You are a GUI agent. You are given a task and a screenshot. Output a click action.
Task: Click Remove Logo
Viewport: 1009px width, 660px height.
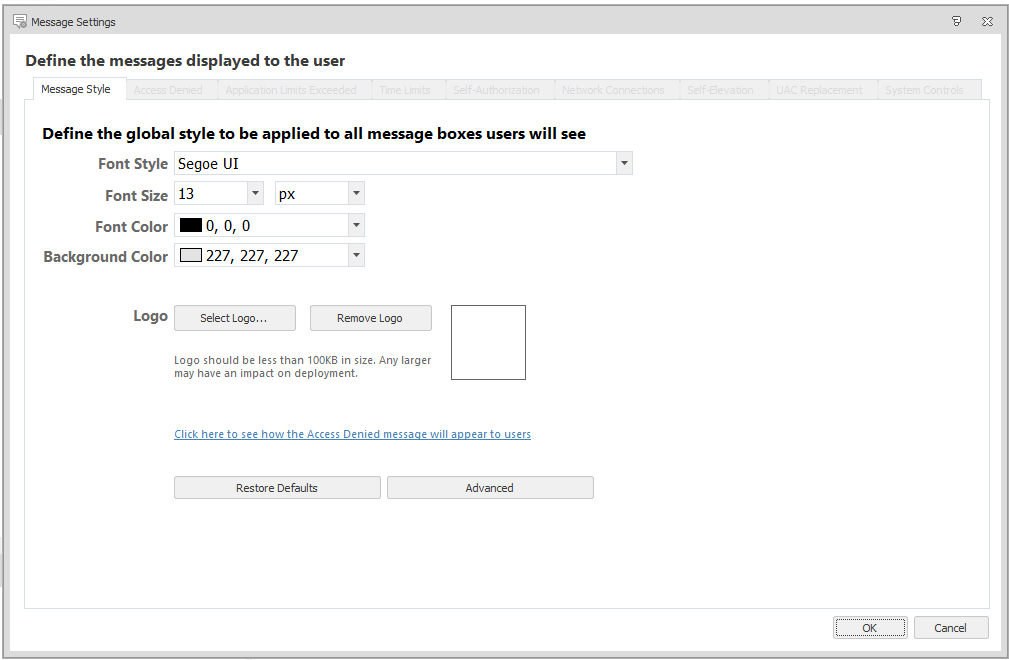[x=370, y=317]
